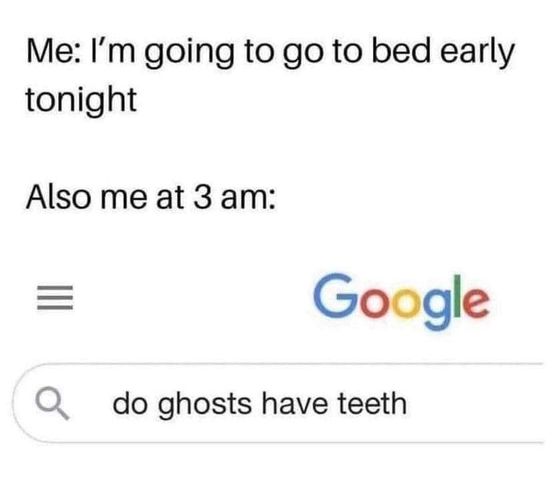Image resolution: width=552 pixels, height=501 pixels.
Task: Click 'Me:' at the caption start
Action: 55,51
